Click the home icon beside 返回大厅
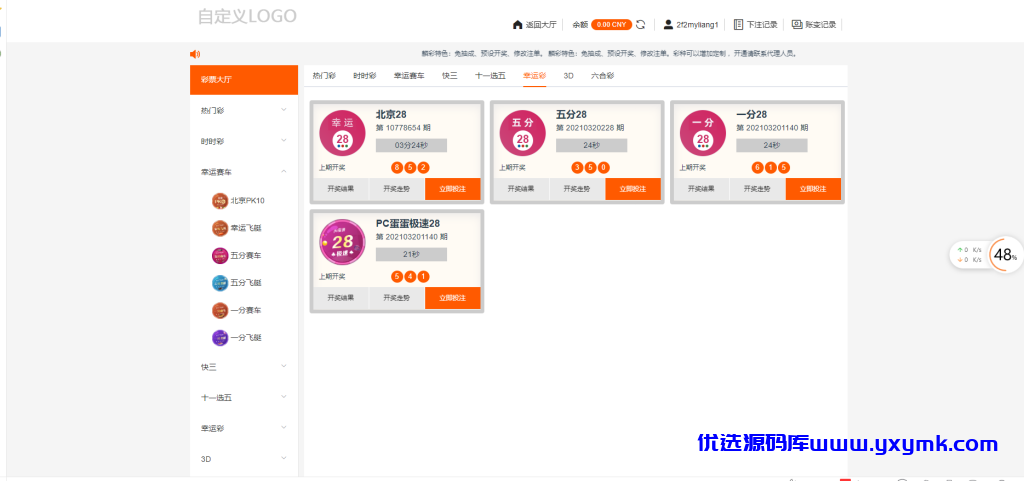Viewport: 1024px width, 481px height. [x=517, y=25]
